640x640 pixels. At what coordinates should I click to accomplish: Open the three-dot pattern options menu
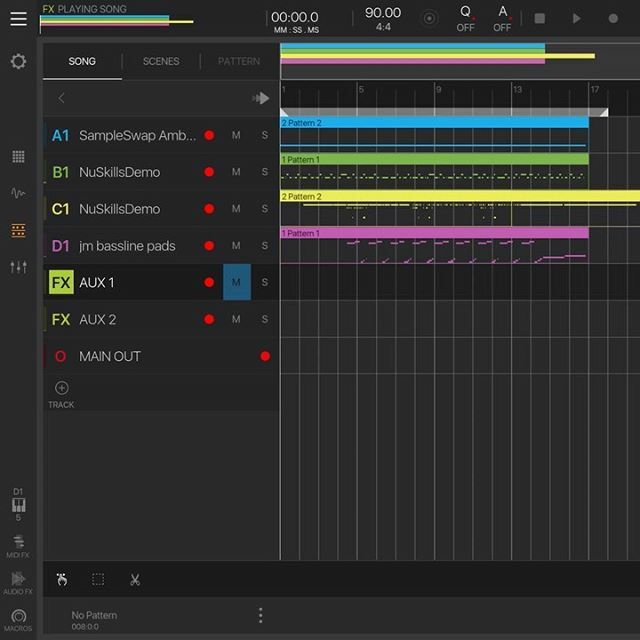[260, 615]
